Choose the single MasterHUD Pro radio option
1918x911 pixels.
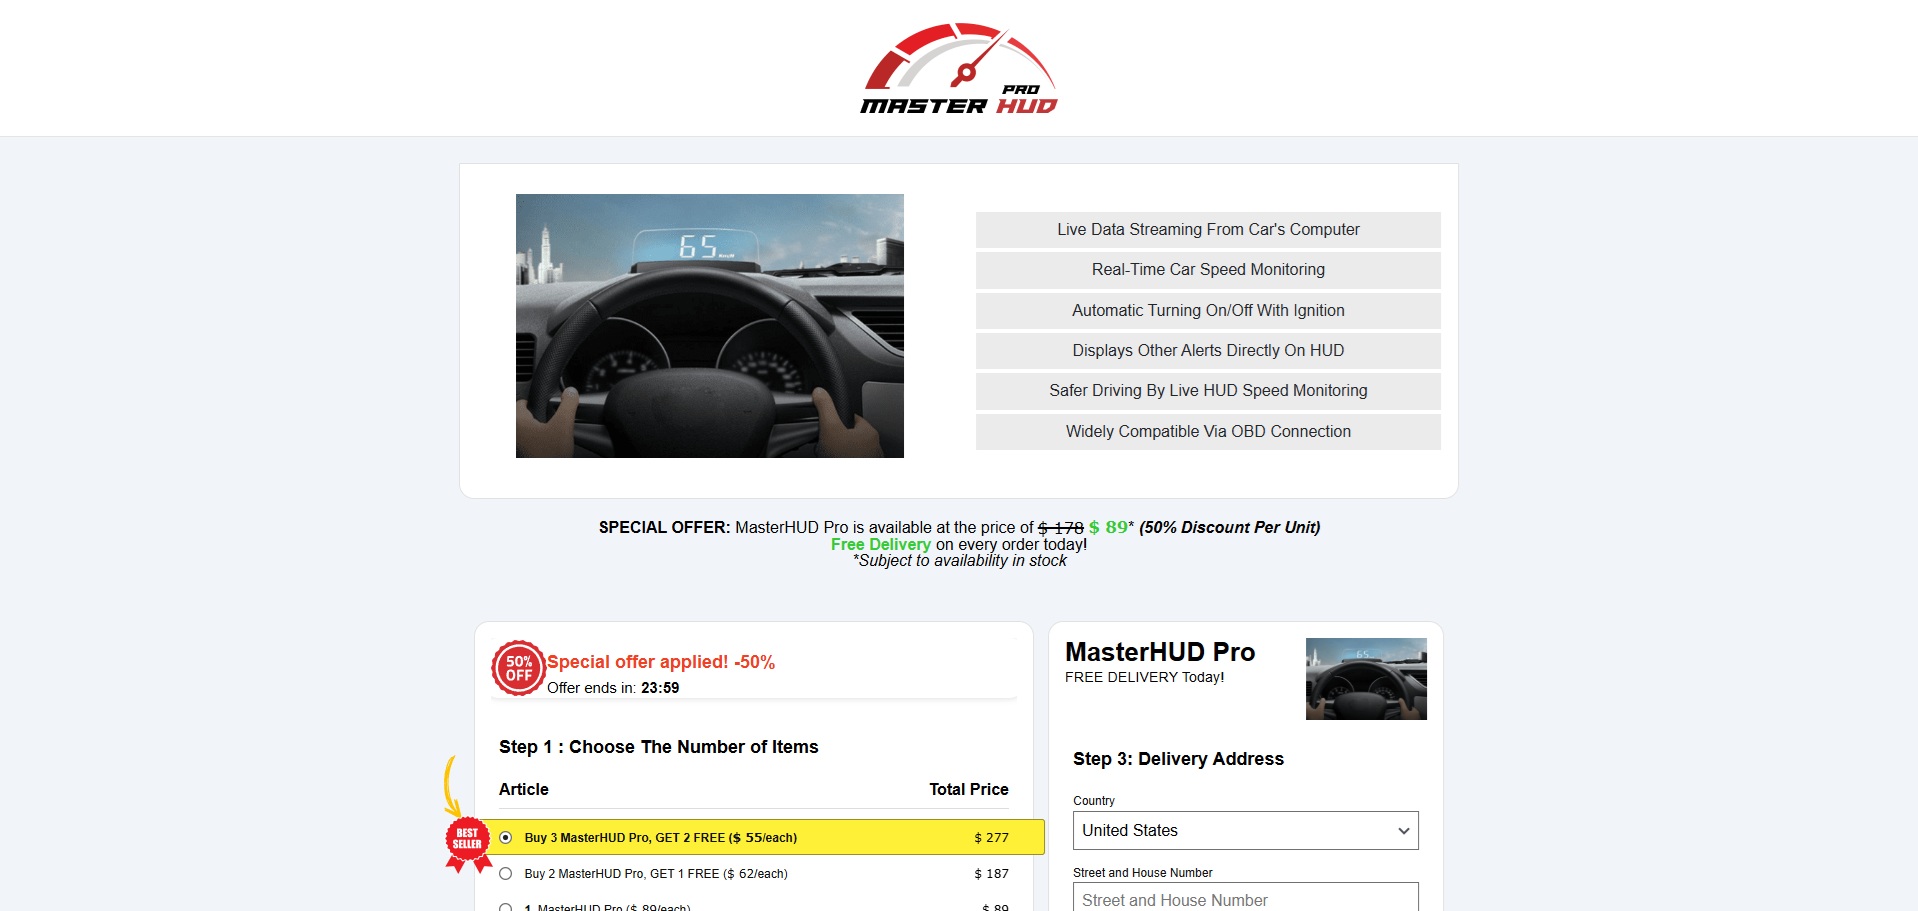click(506, 907)
